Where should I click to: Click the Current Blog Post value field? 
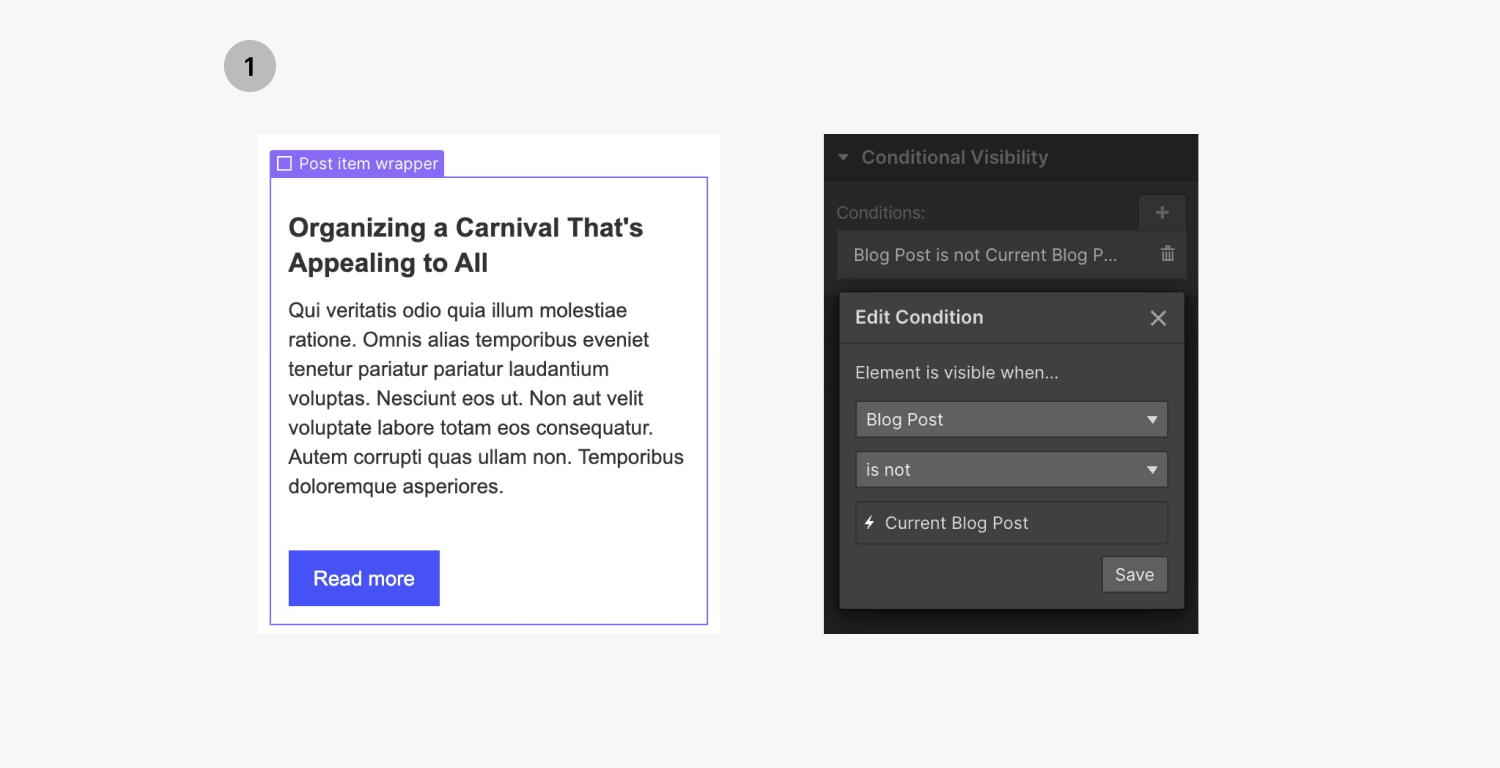(1011, 523)
